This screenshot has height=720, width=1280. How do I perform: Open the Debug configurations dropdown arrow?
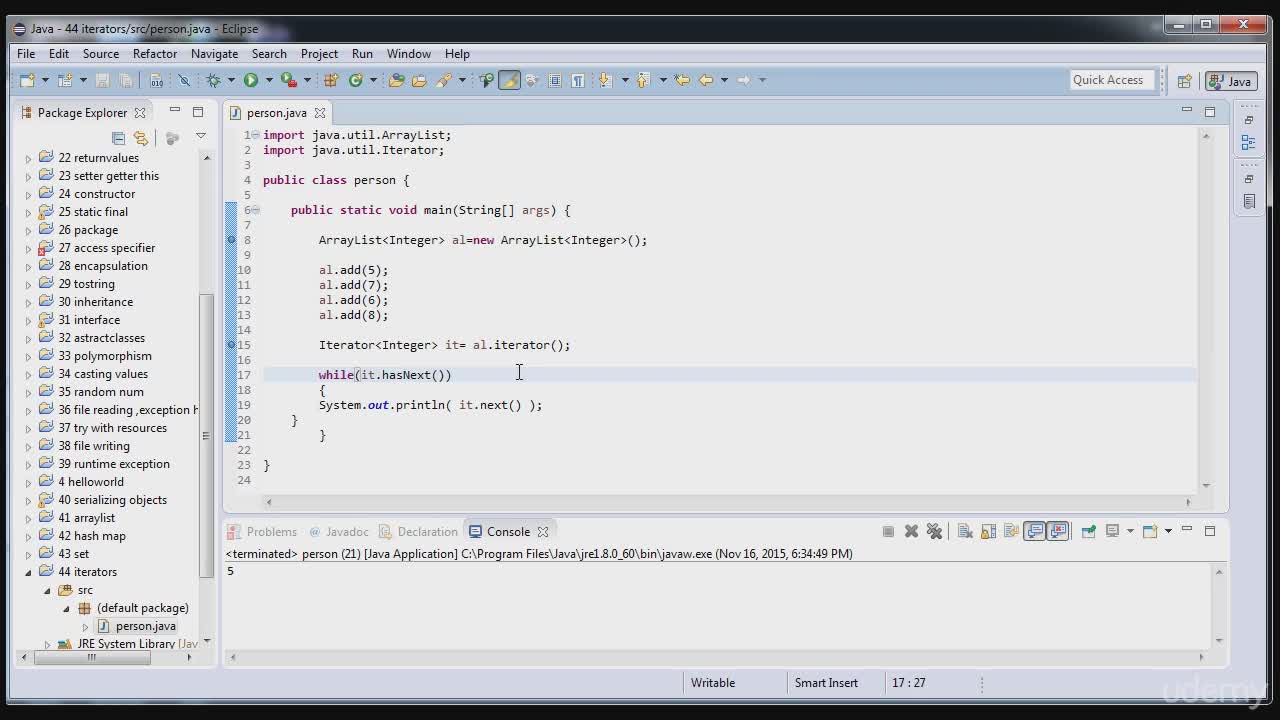point(231,80)
